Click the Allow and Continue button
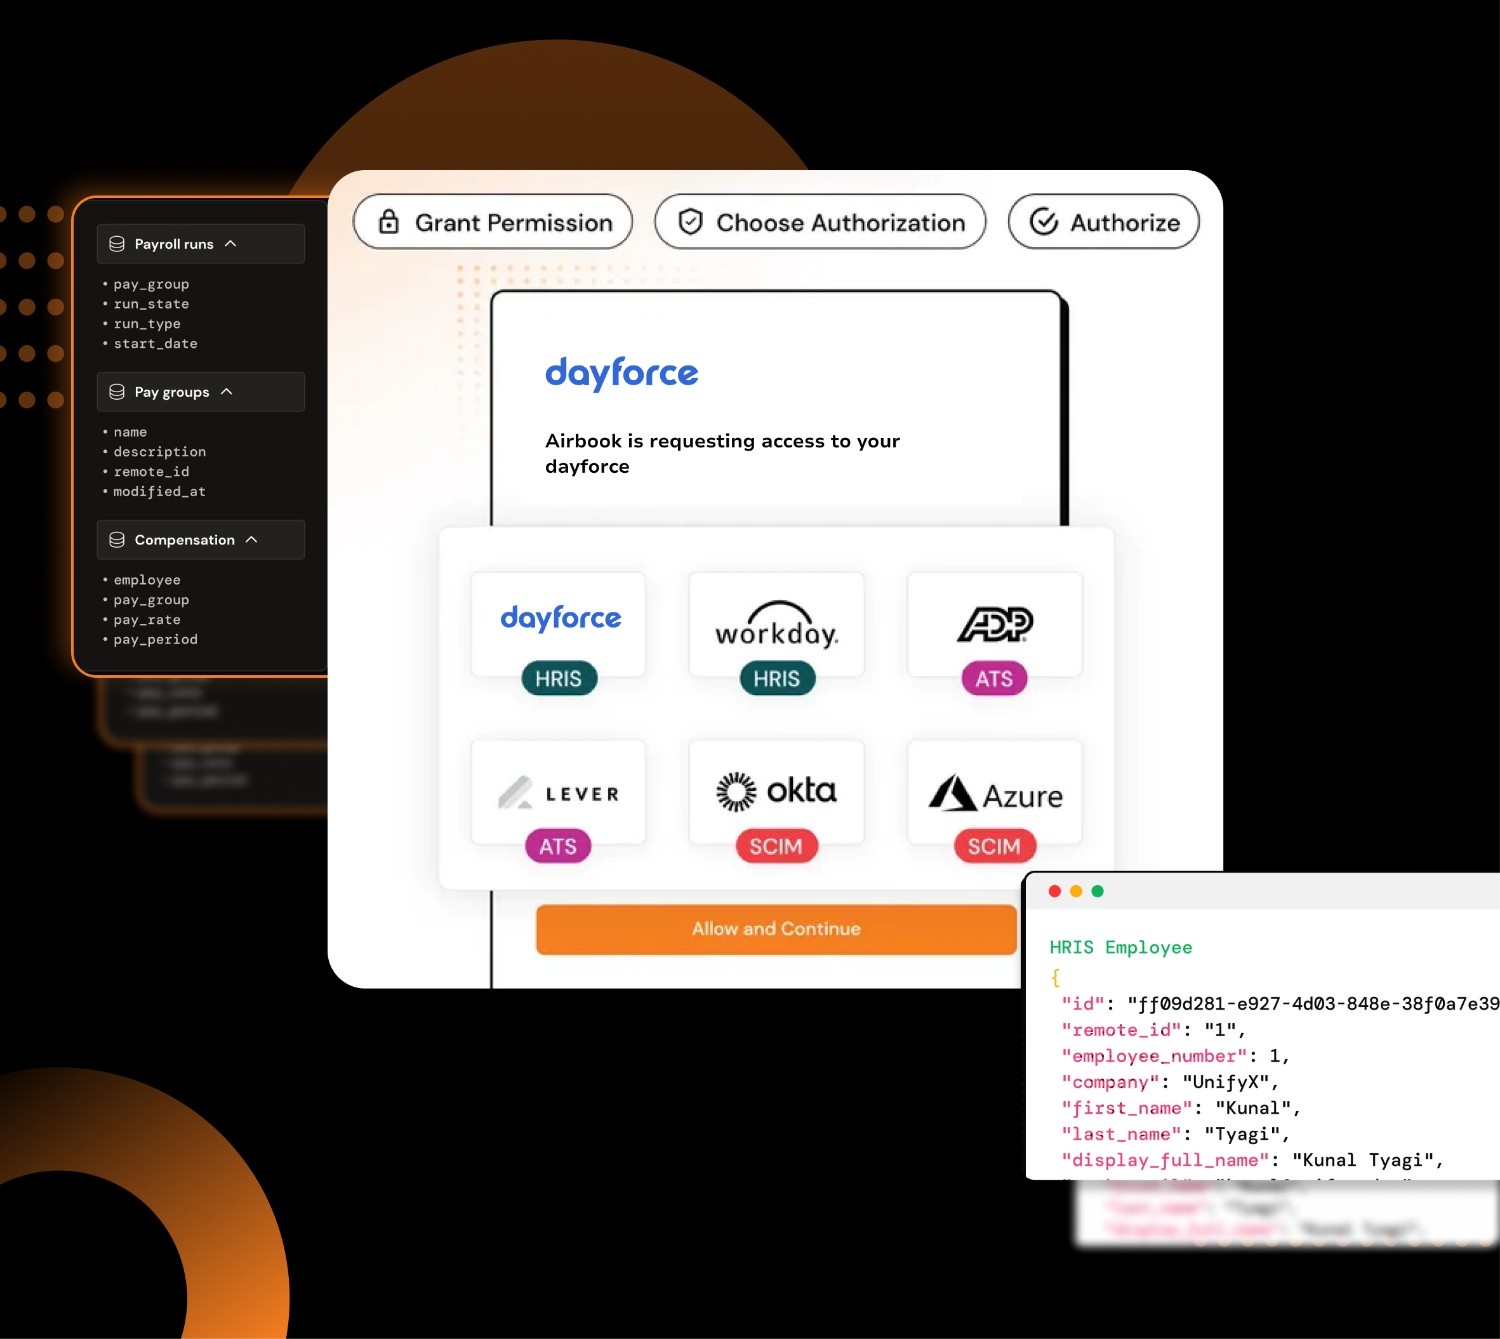This screenshot has width=1500, height=1339. [776, 929]
